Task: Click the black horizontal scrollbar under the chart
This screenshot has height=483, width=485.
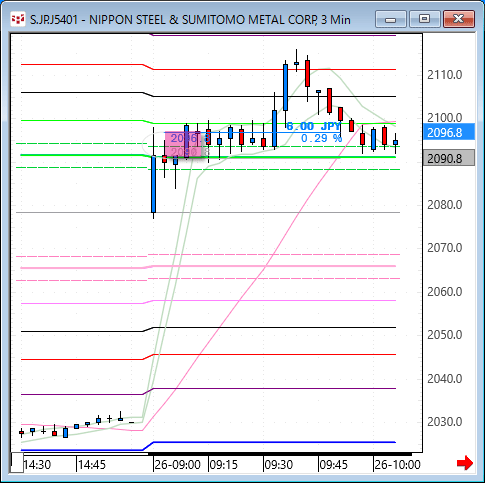Action: [280, 454]
